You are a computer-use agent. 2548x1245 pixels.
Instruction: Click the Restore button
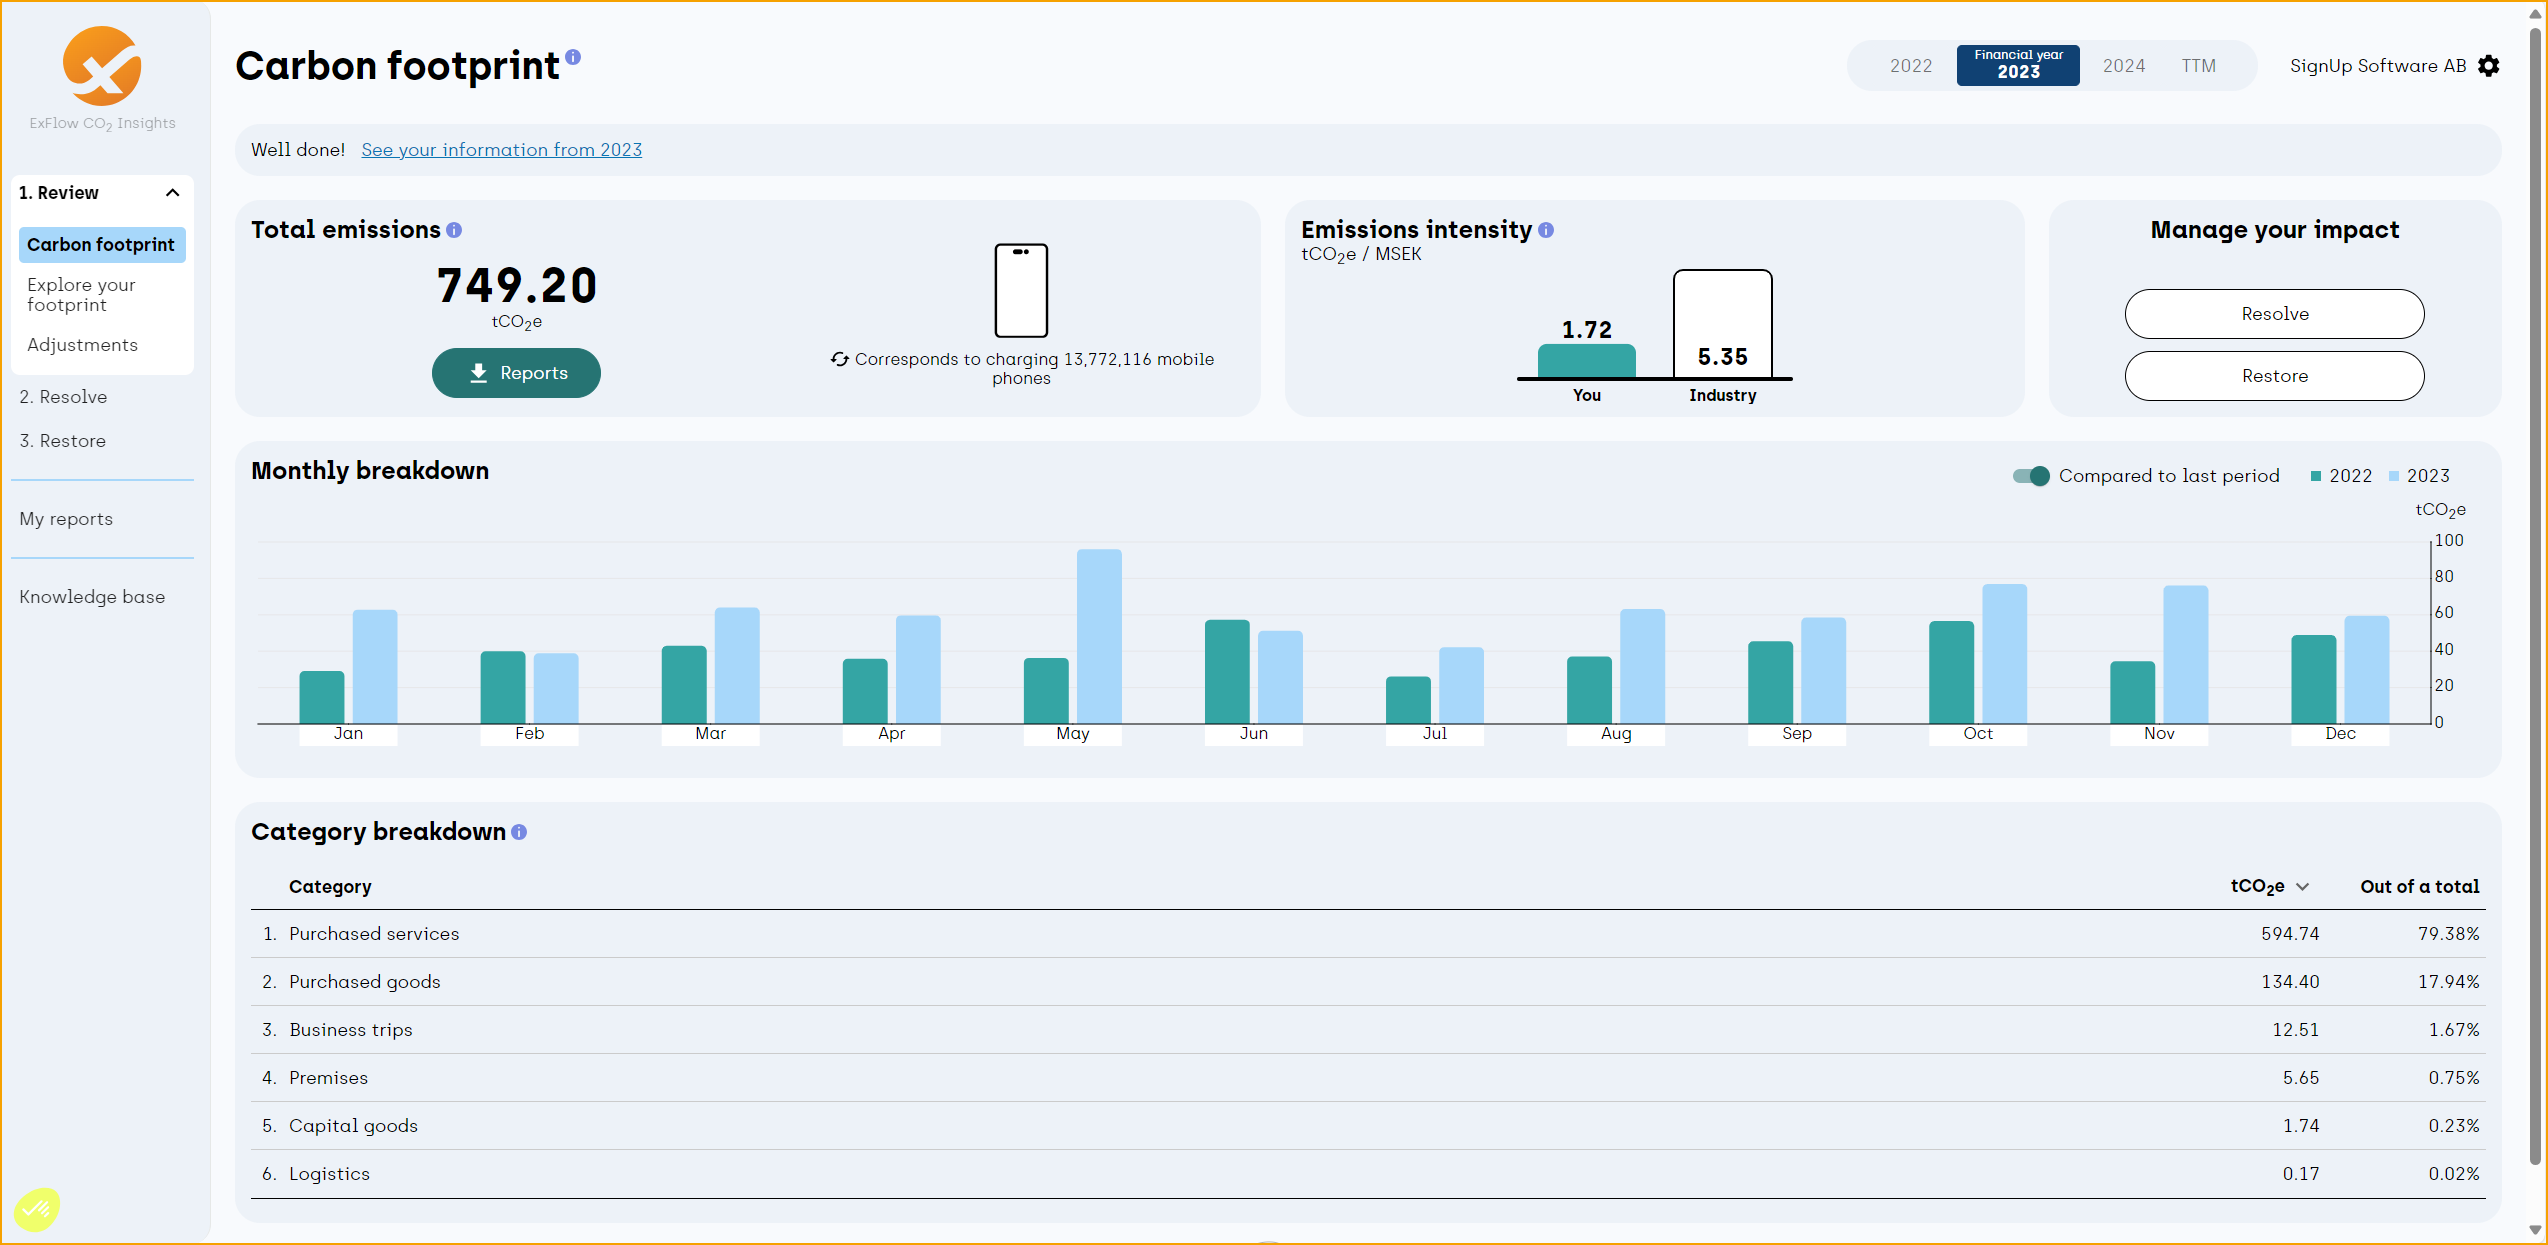pyautogui.click(x=2275, y=375)
